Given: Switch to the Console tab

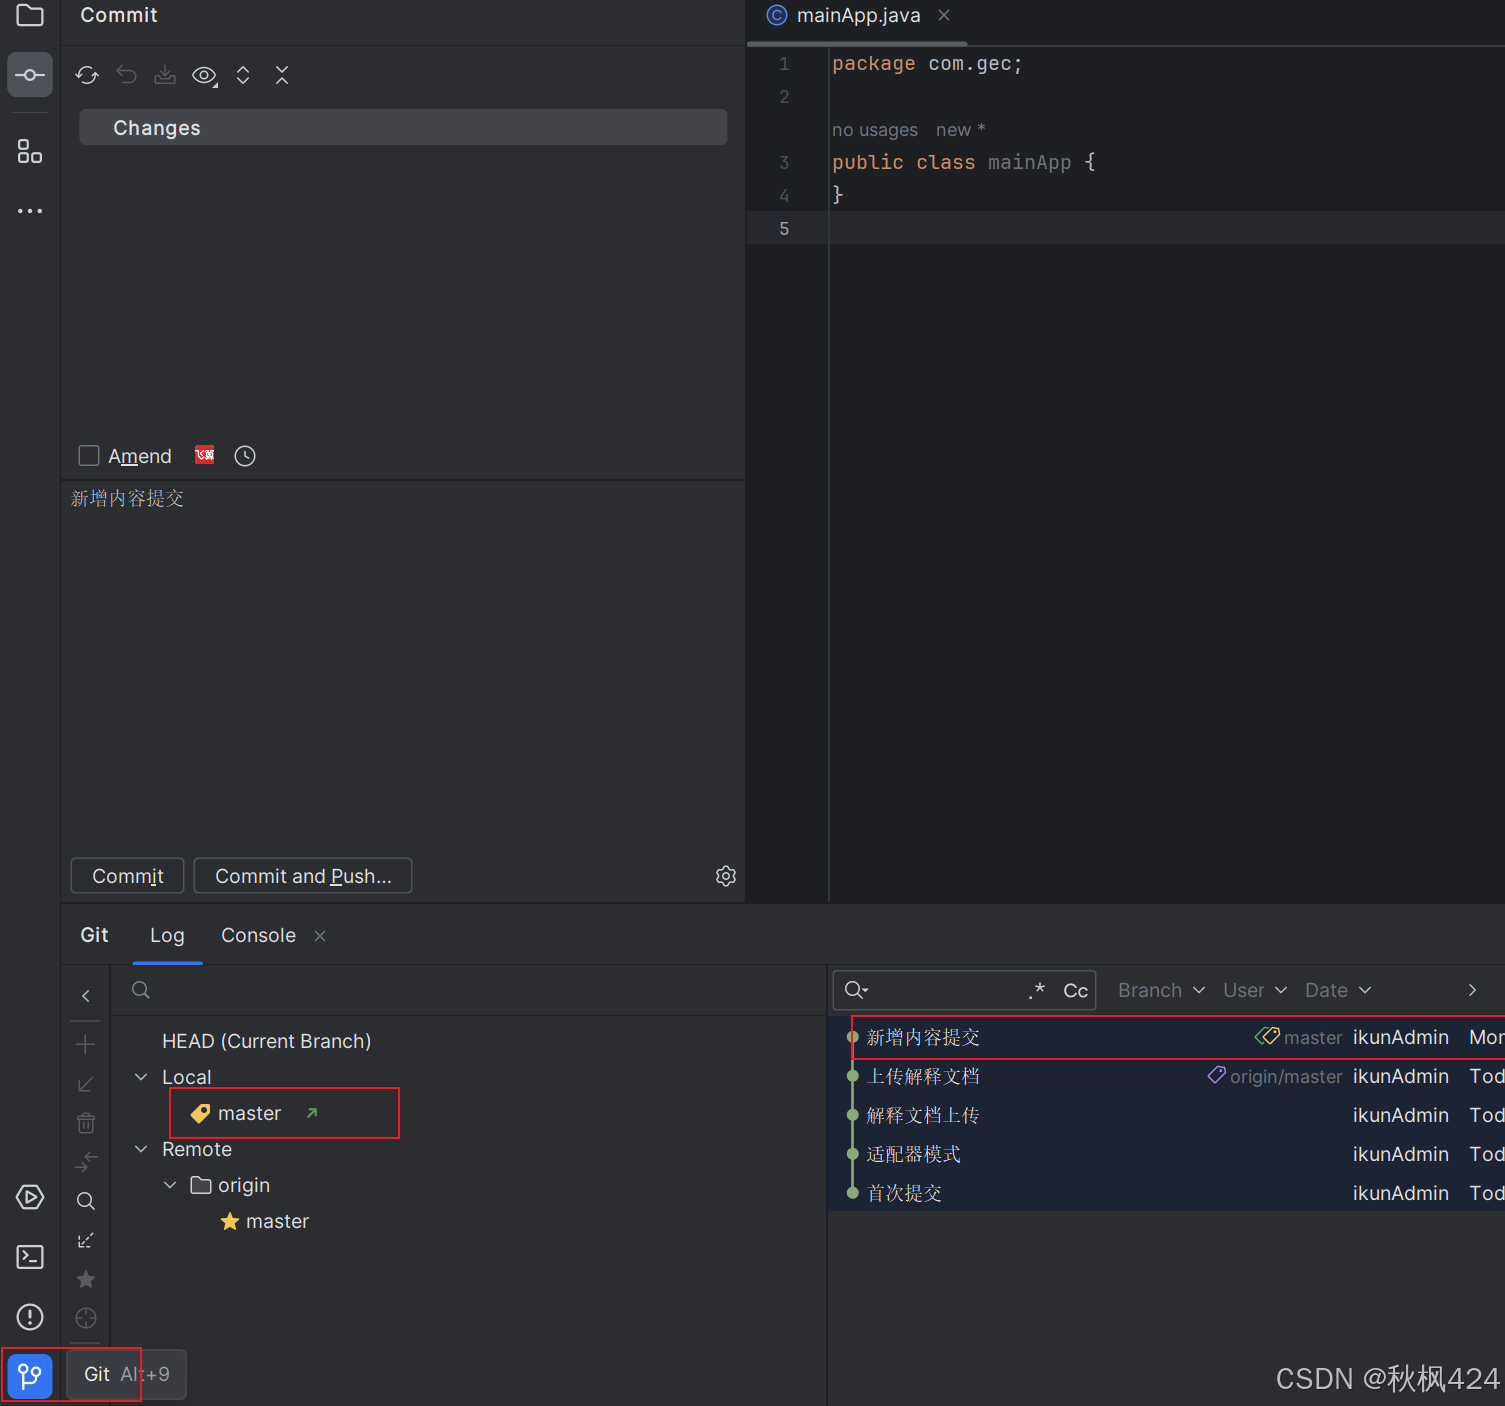Looking at the screenshot, I should click(258, 935).
